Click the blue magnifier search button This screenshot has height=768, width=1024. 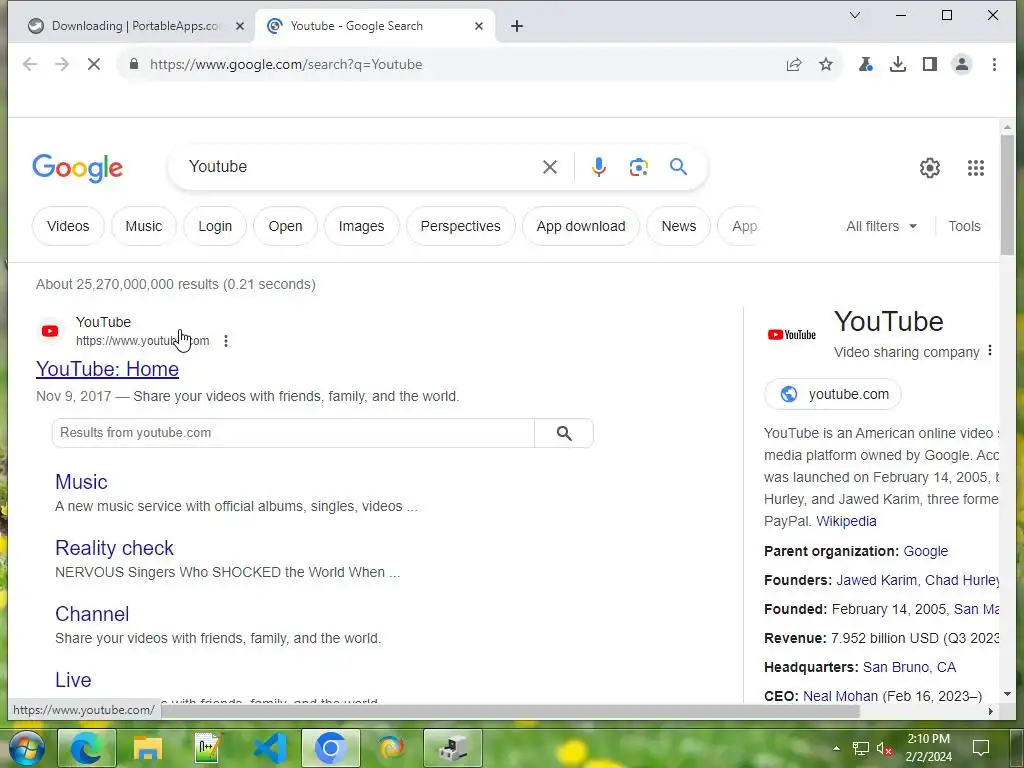click(679, 167)
